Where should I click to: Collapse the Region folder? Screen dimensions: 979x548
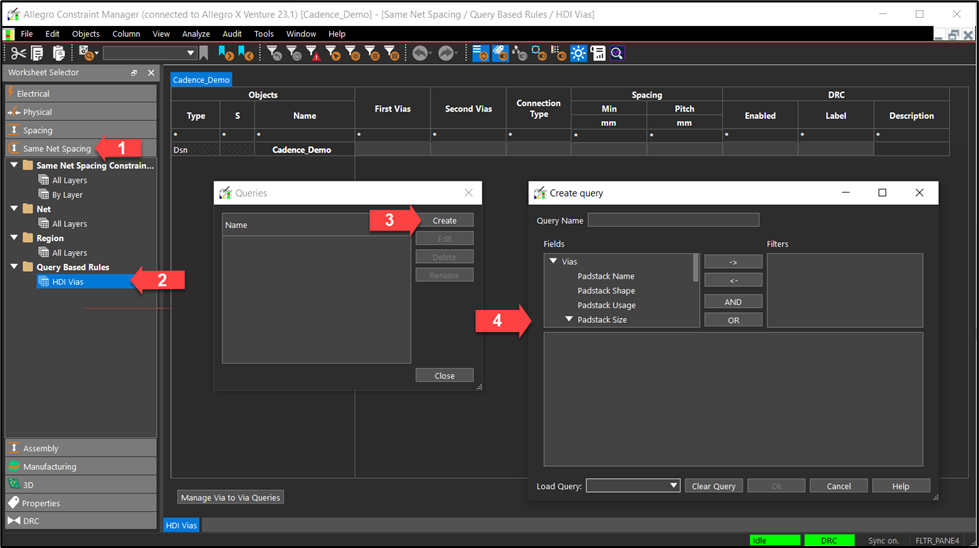(14, 238)
